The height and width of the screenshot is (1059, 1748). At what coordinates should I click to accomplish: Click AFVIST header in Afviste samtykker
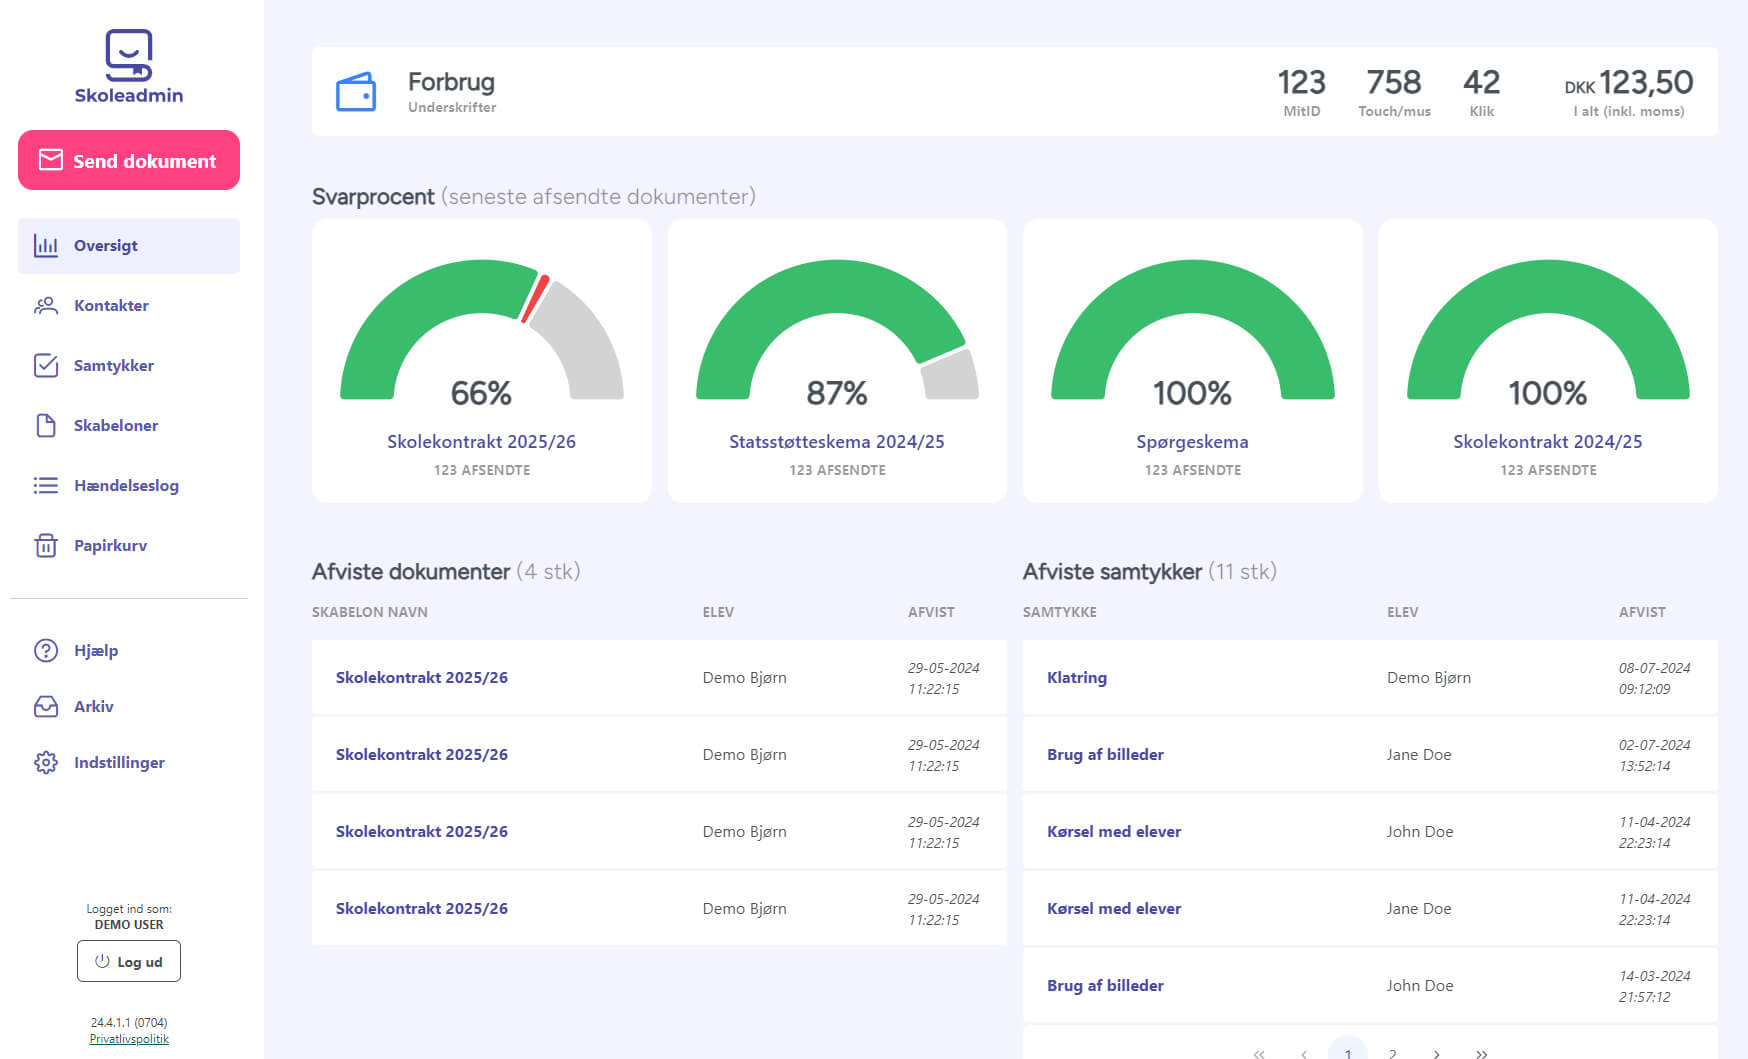pyautogui.click(x=1642, y=612)
